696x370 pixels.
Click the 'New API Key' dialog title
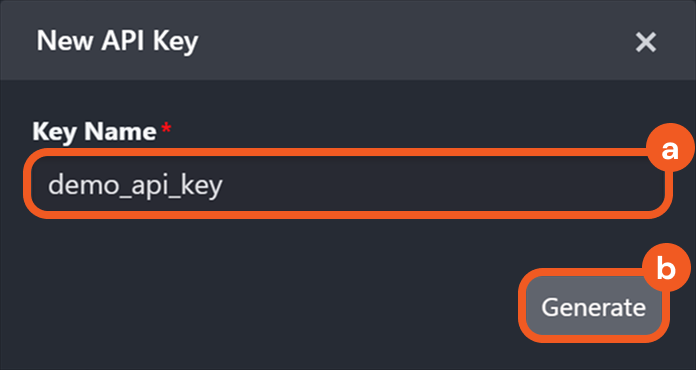117,41
